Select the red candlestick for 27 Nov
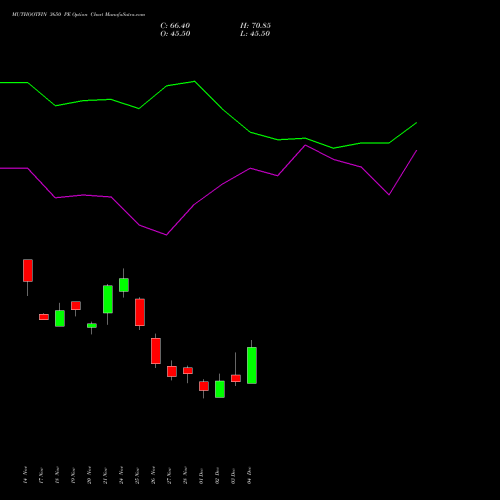 [172, 371]
